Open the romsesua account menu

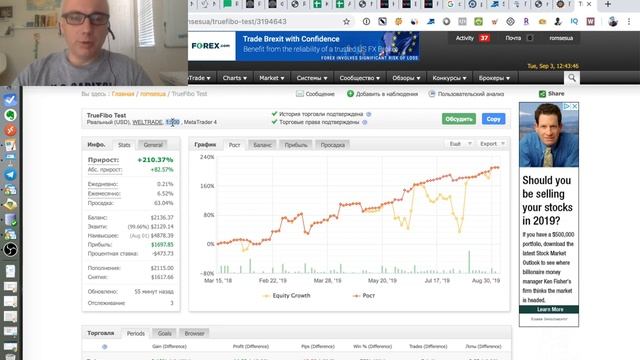click(561, 38)
